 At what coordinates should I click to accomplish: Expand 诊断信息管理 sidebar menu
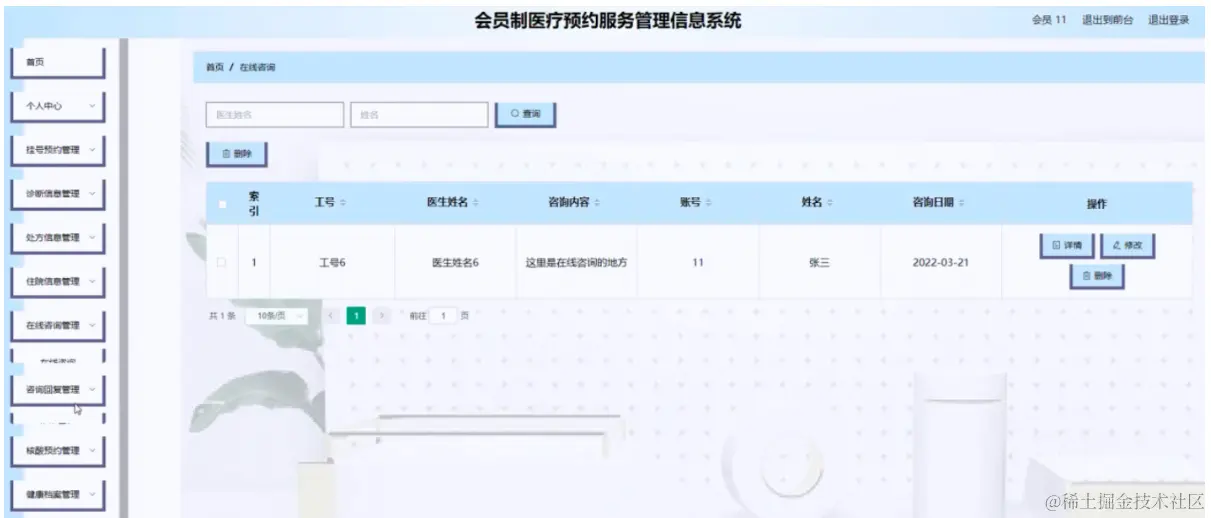point(58,194)
